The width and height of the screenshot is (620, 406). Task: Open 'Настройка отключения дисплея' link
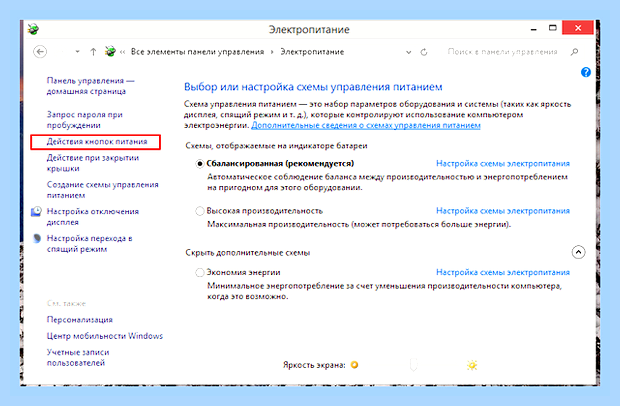click(x=93, y=217)
